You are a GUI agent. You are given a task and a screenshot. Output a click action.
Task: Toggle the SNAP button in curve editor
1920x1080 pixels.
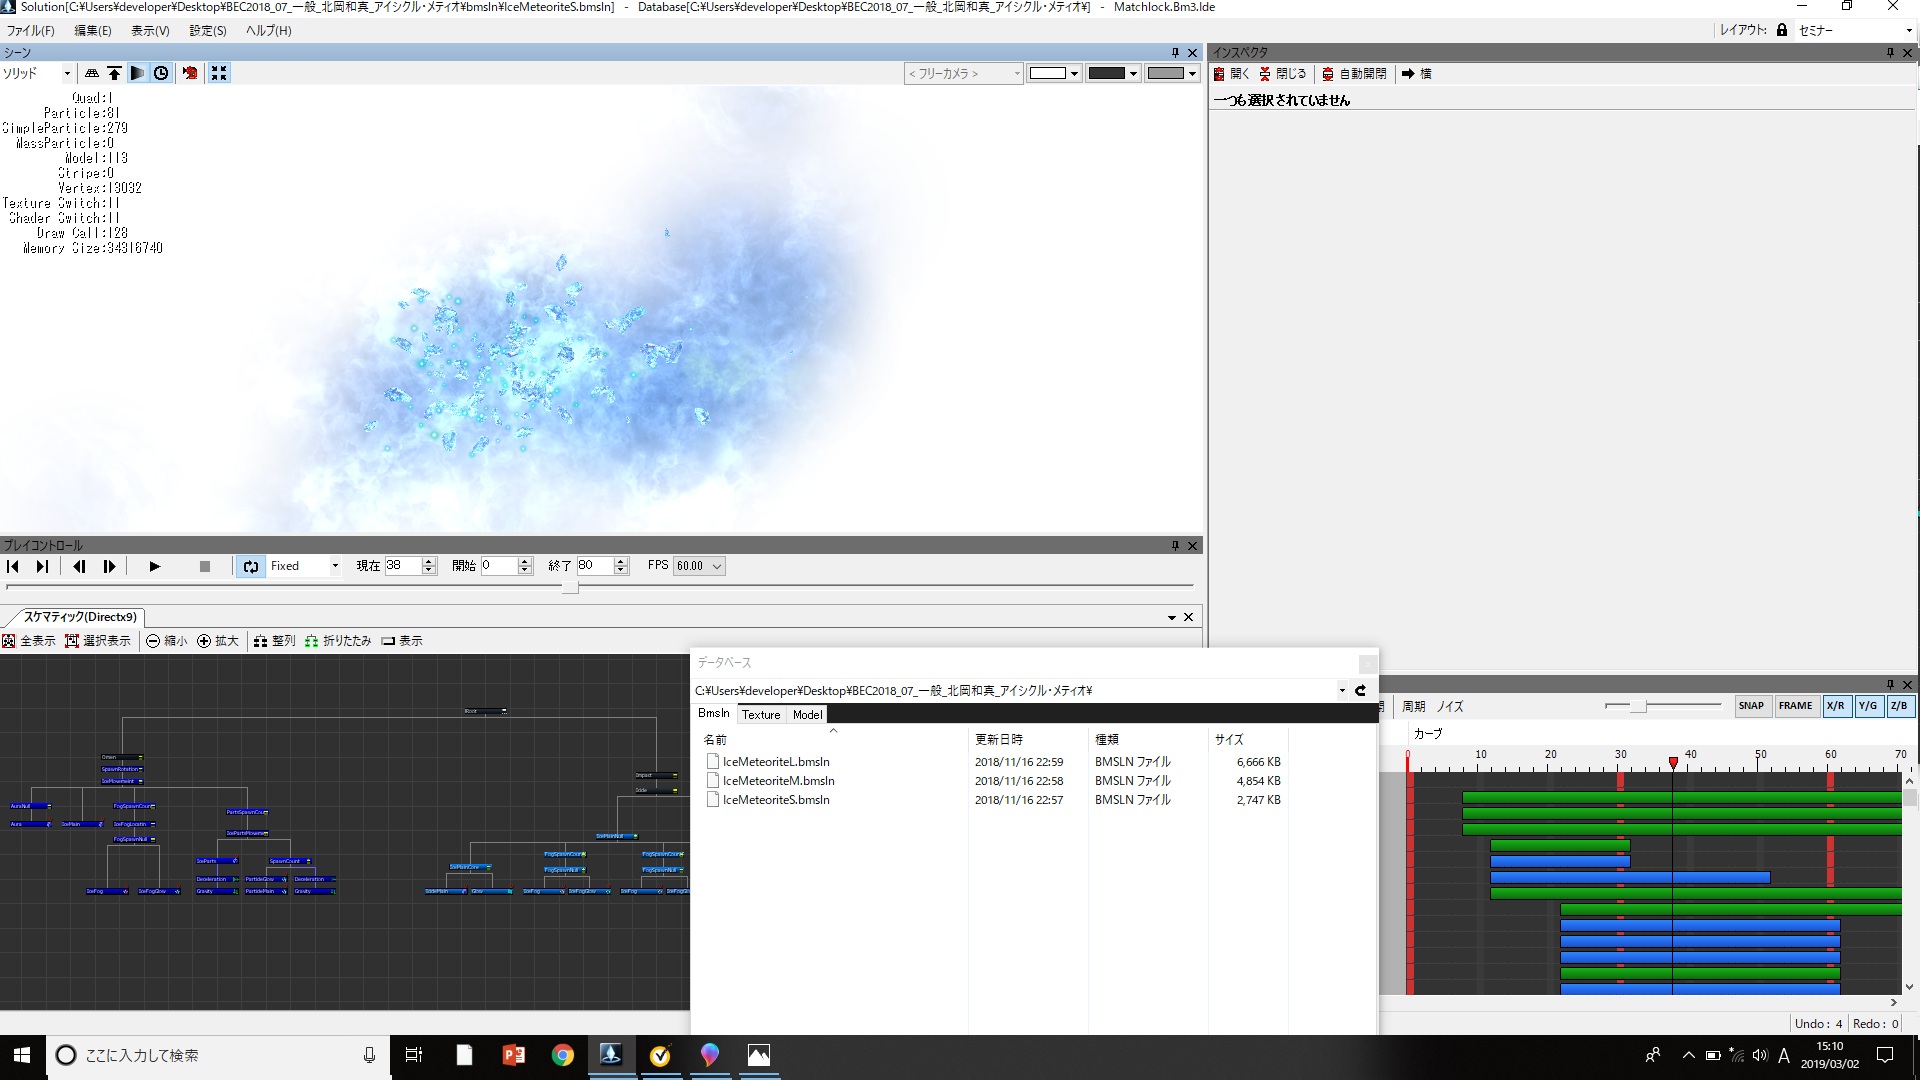coord(1751,706)
